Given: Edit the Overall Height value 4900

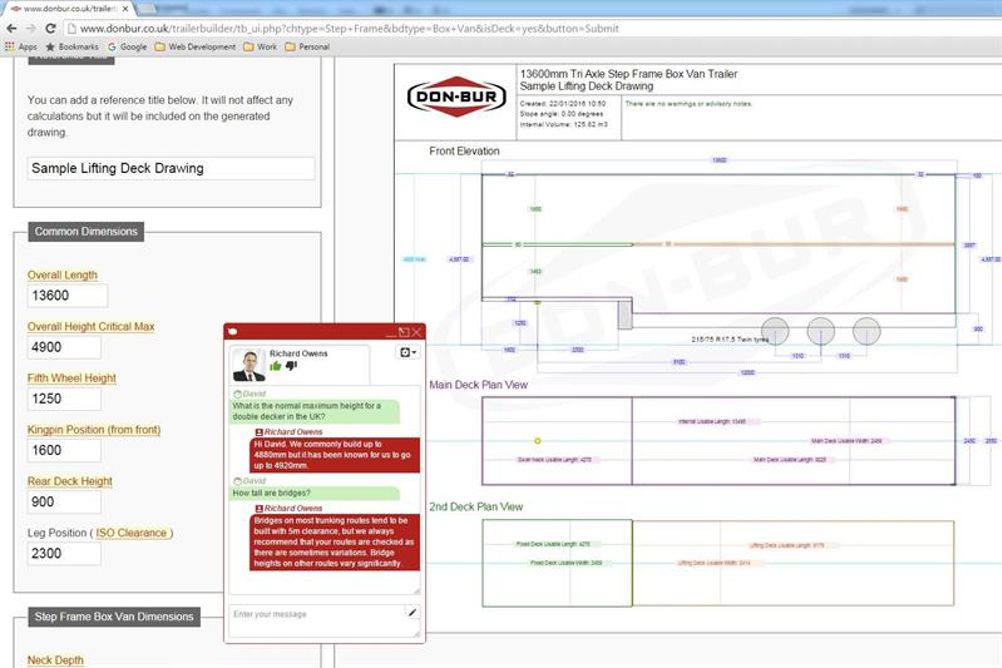Looking at the screenshot, I should [64, 347].
